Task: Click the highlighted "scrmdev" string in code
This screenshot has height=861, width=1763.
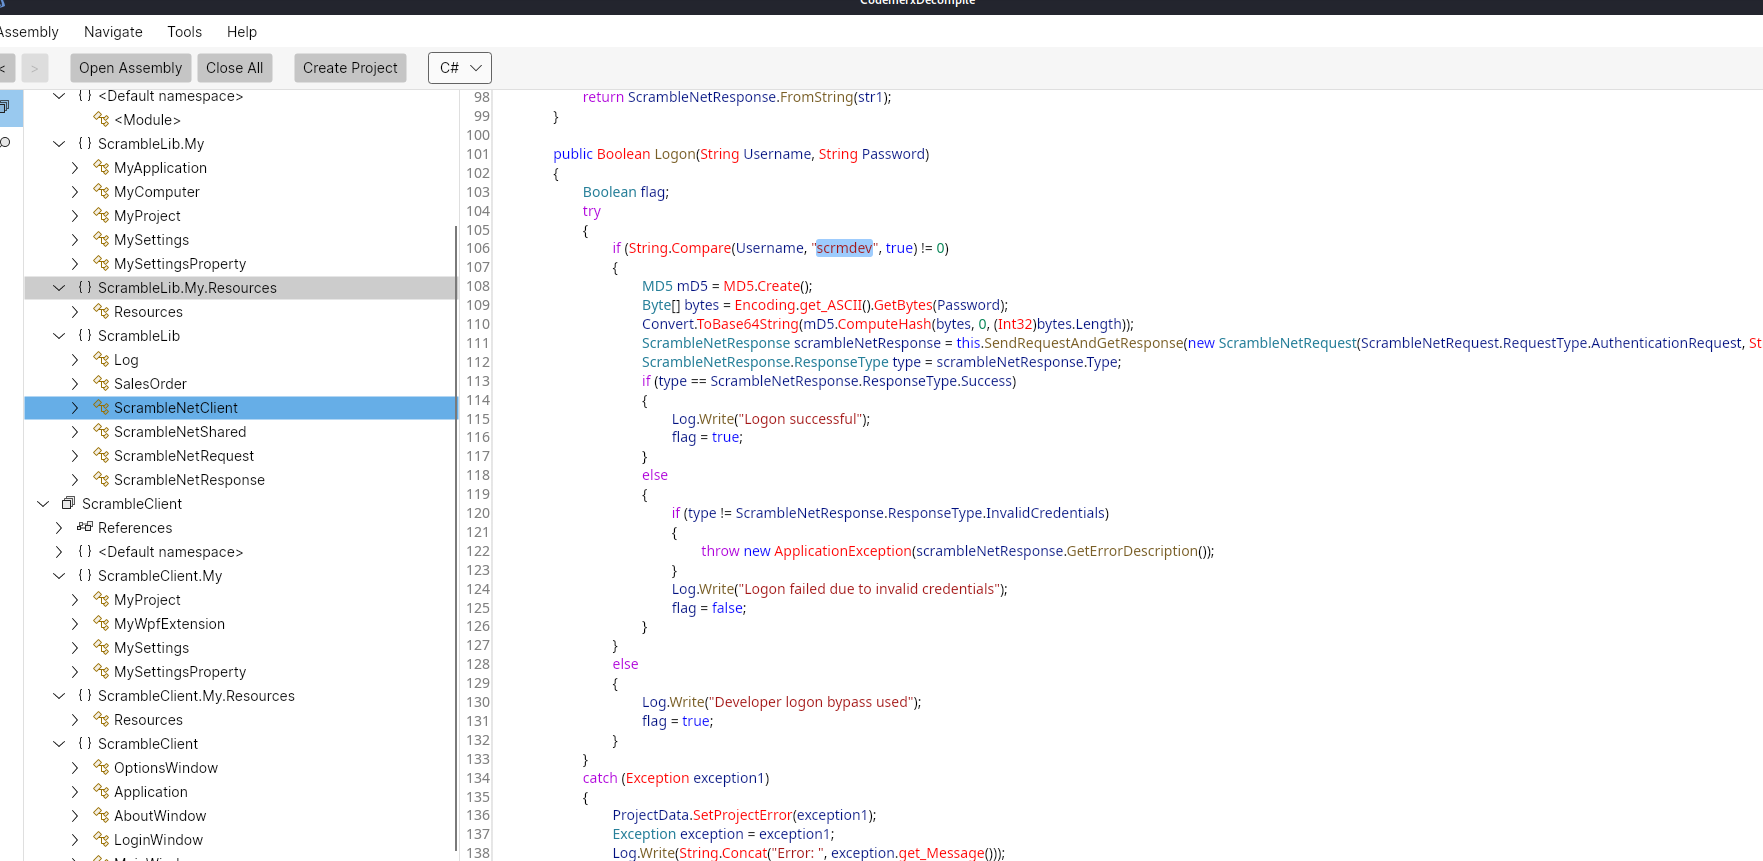Action: [844, 248]
